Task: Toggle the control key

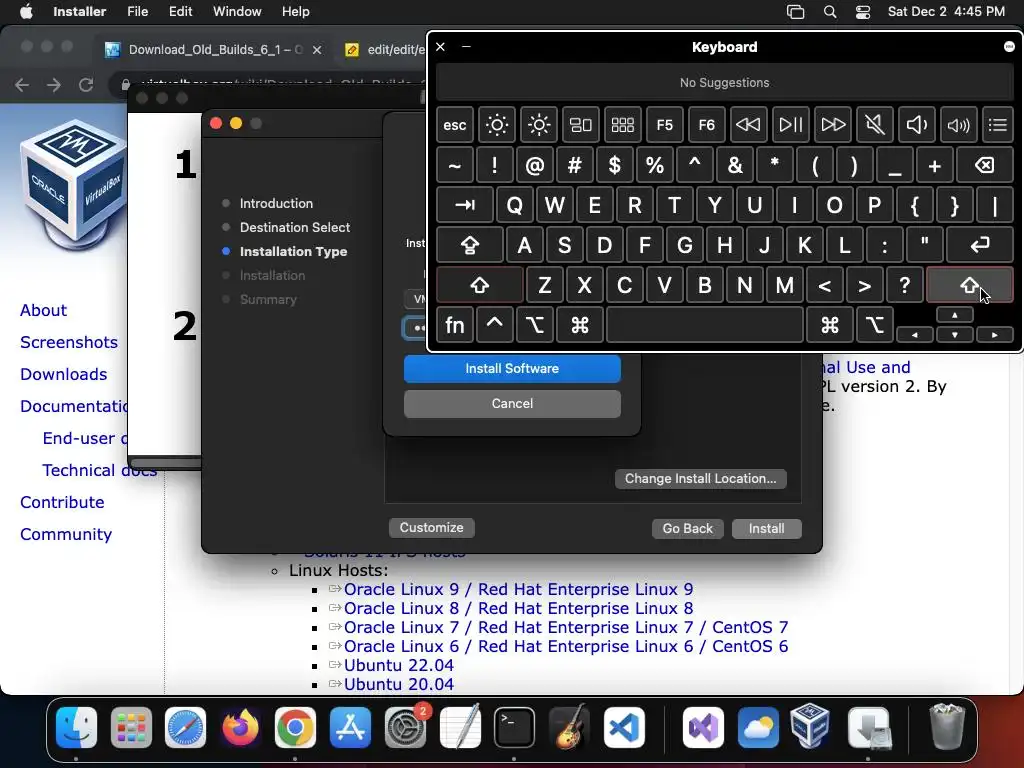Action: (x=494, y=325)
